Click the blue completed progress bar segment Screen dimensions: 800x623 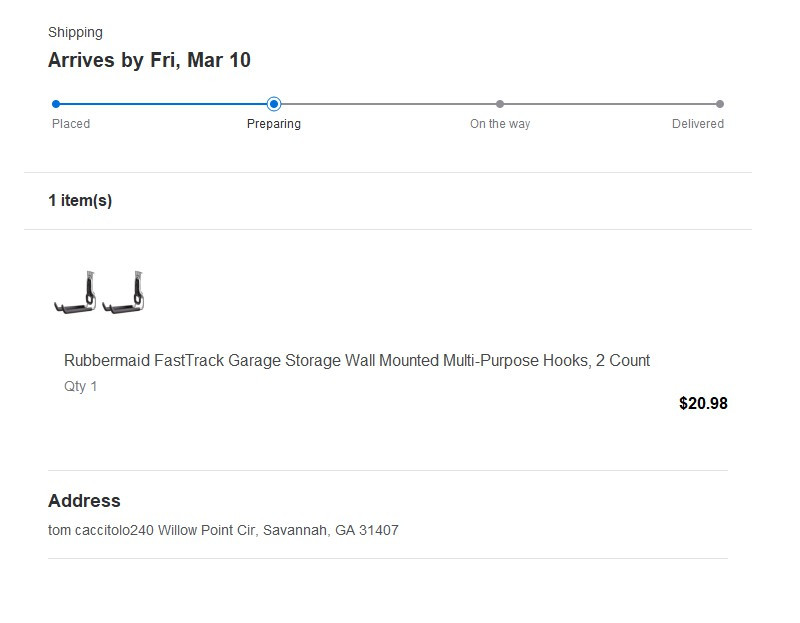click(x=163, y=104)
